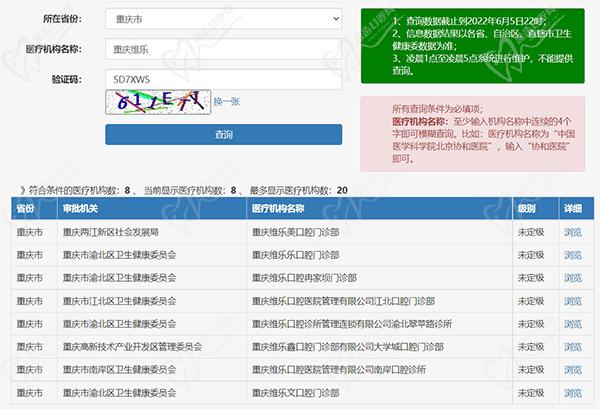Open 浏览 for 重庆维乐口腔冉家坝门诊部
The image size is (600, 409).
coord(573,278)
